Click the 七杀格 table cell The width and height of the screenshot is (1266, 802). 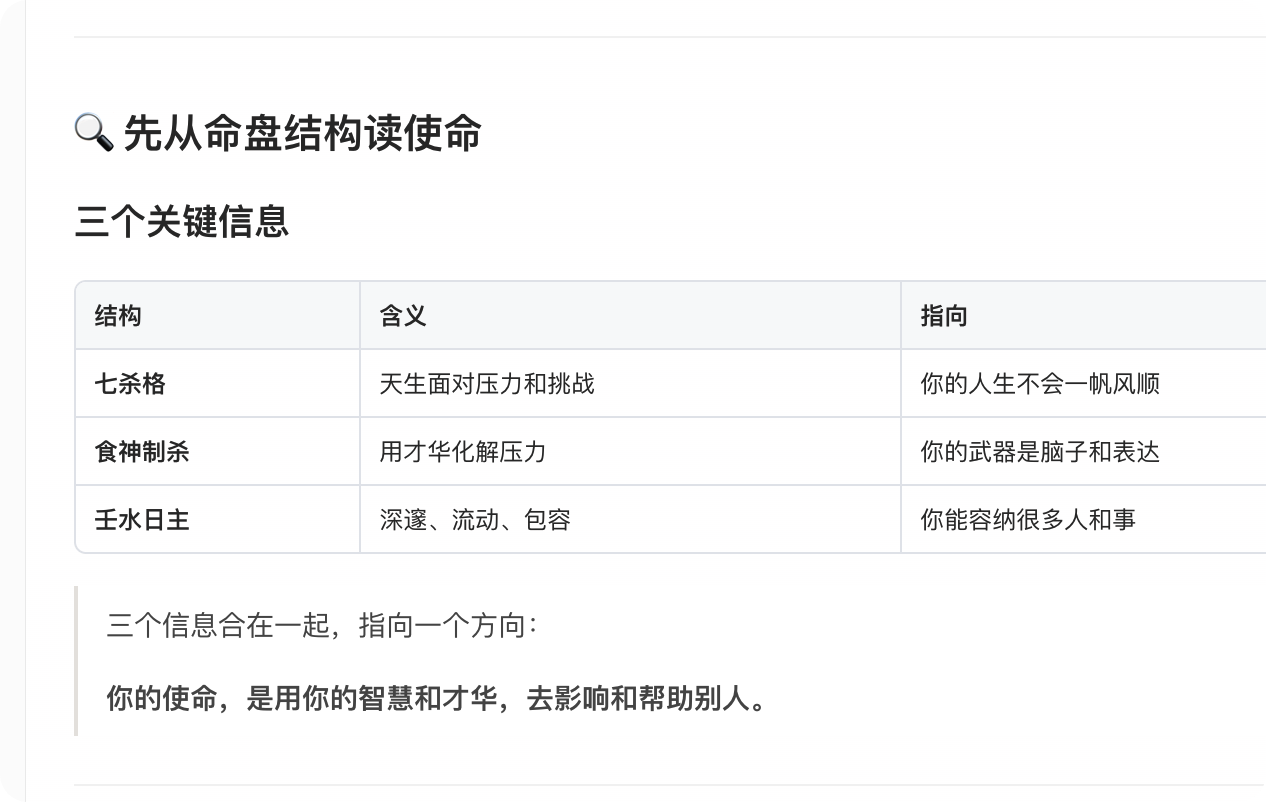pyautogui.click(x=130, y=384)
